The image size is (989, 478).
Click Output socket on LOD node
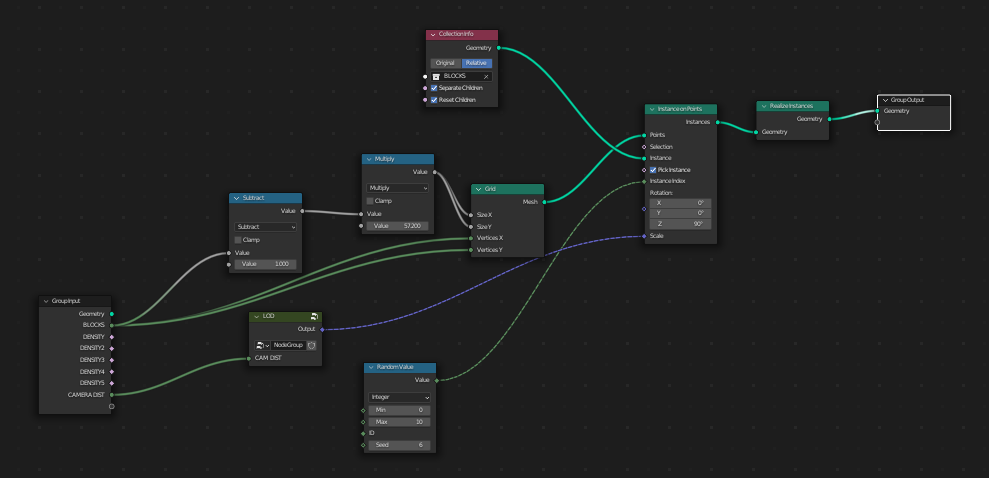click(322, 329)
